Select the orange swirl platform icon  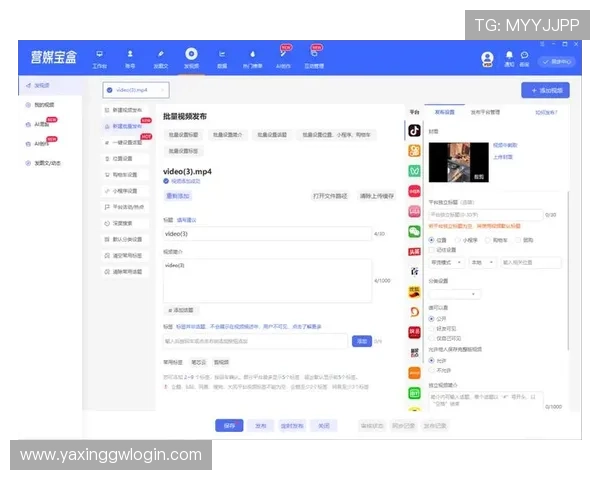click(x=414, y=312)
